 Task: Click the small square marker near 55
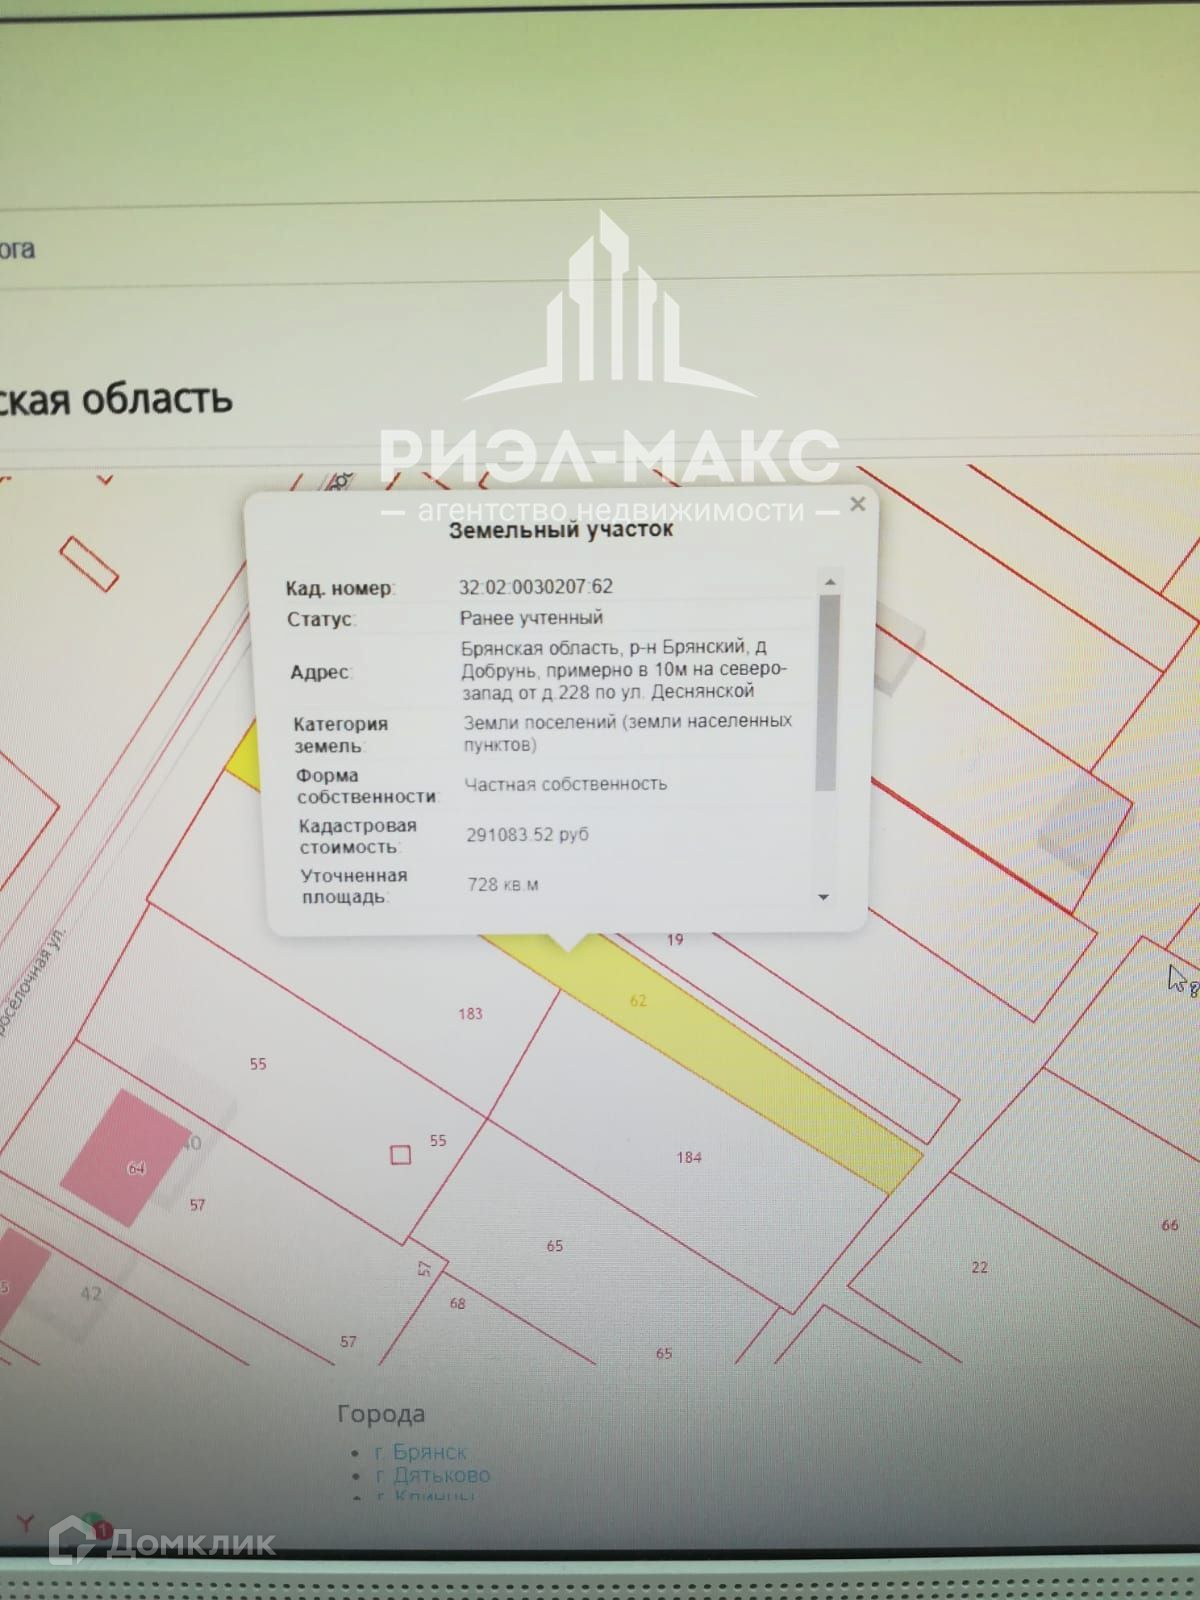point(400,1155)
